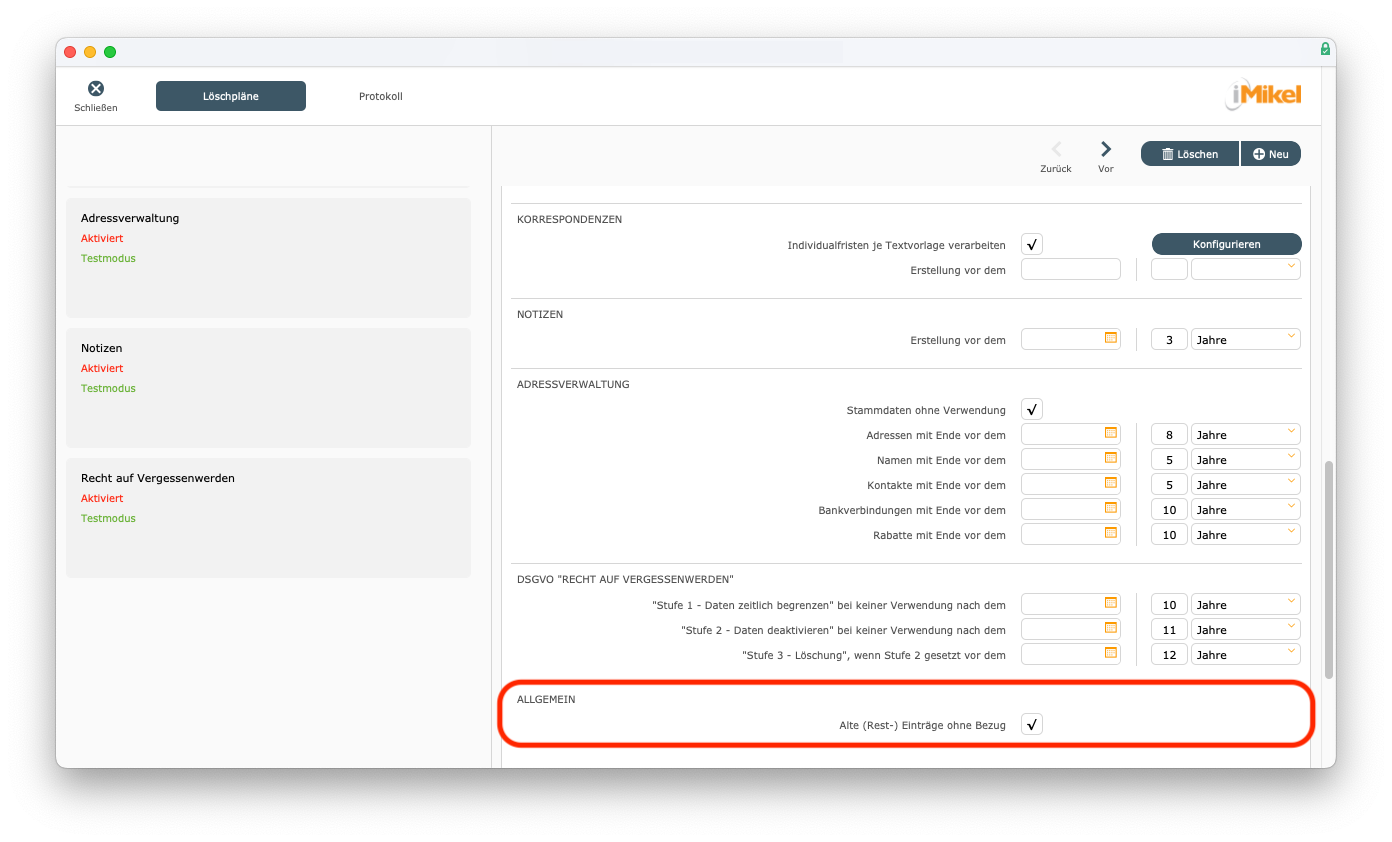The image size is (1392, 842).
Task: Open calendar for Stufe 3 Löschung date
Action: tap(1110, 653)
